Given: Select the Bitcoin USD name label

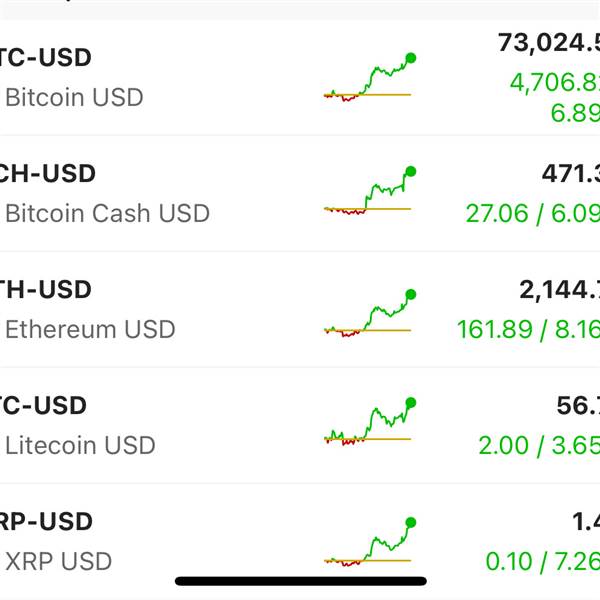Looking at the screenshot, I should (74, 98).
